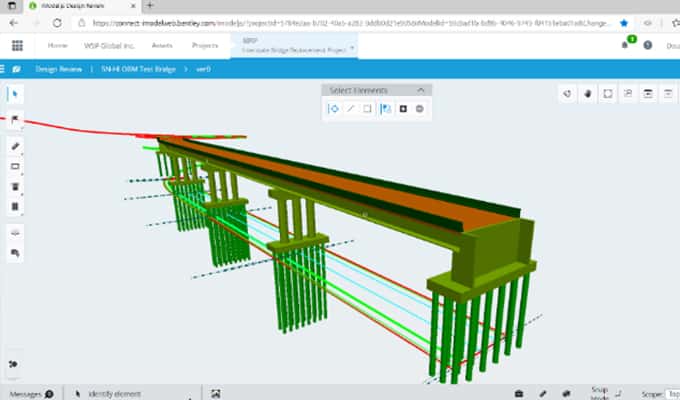Screen dimensions: 680x400
Task: Select the Measure tool in left toolbar
Action: (x=14, y=145)
